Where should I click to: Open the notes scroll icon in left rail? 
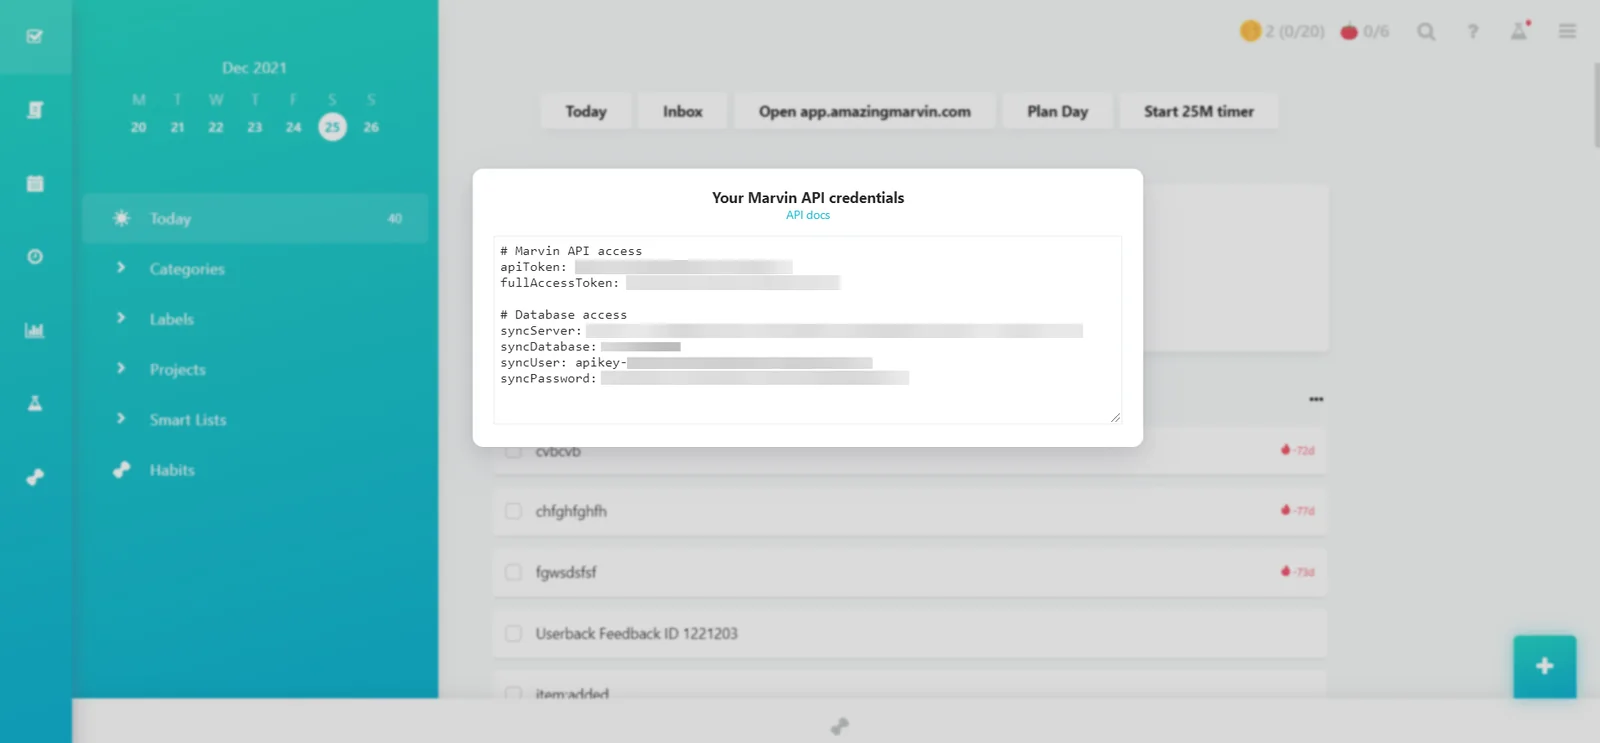pos(35,110)
